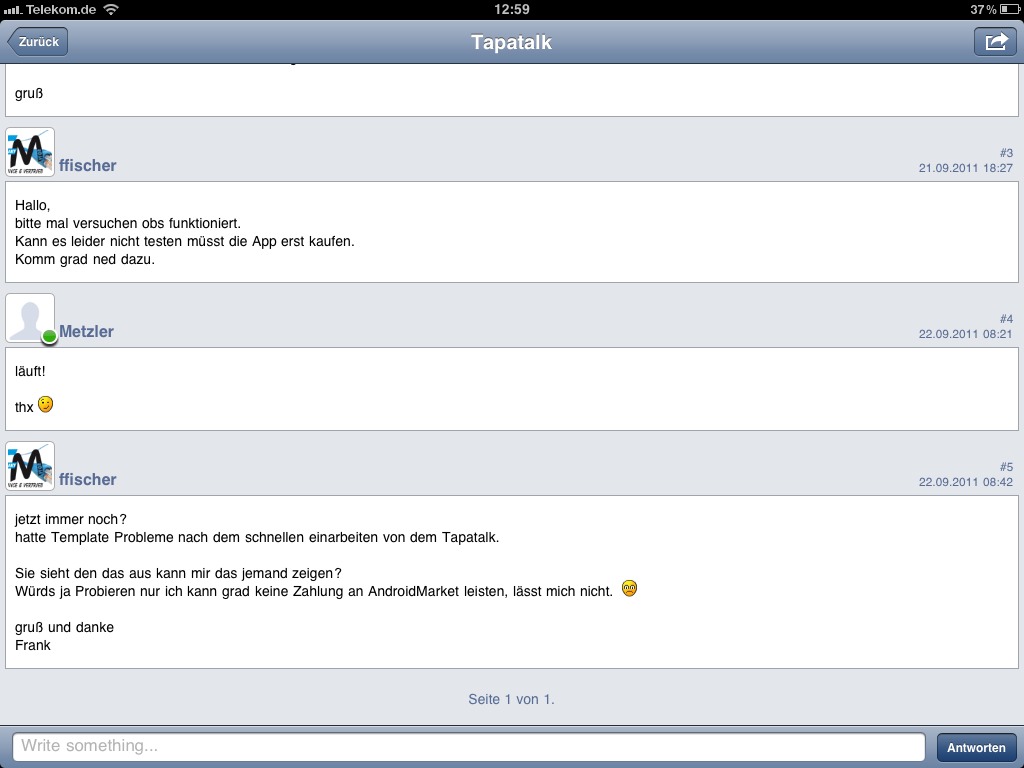Tap the Antworten reply button
Image resolution: width=1024 pixels, height=768 pixels.
click(976, 747)
